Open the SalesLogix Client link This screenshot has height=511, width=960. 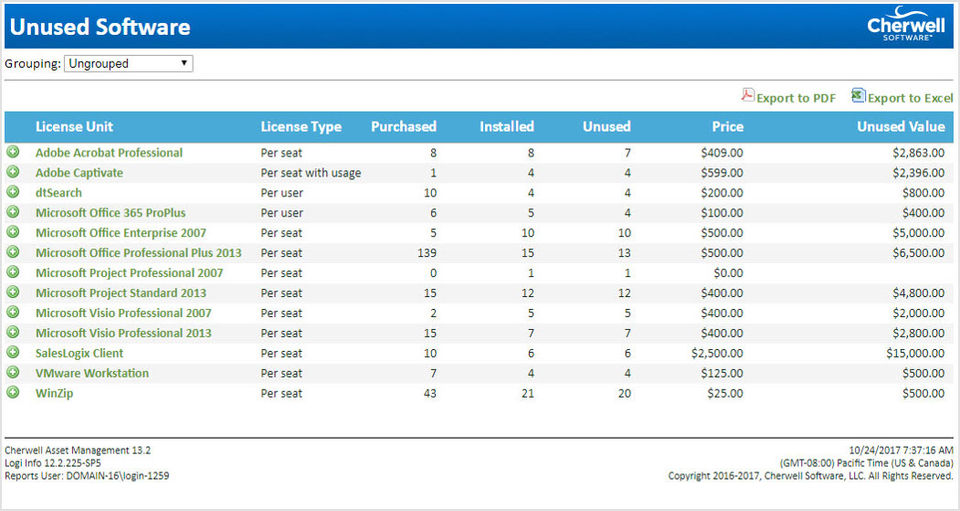click(79, 353)
